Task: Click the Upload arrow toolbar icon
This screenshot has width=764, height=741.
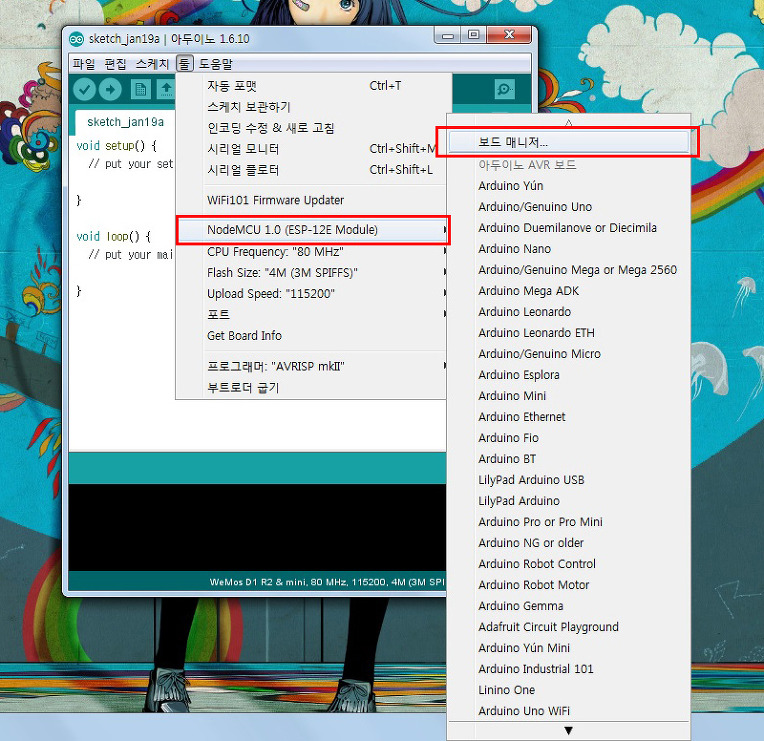Action: (111, 90)
